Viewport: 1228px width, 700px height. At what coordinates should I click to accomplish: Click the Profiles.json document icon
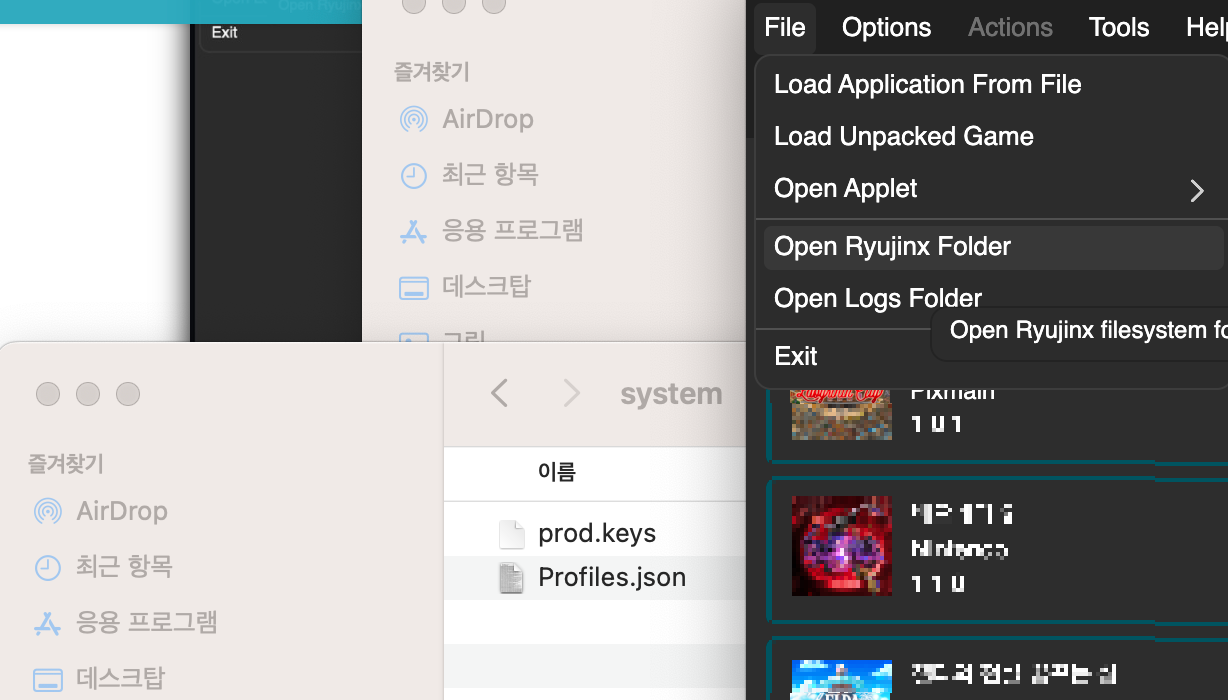[511, 578]
